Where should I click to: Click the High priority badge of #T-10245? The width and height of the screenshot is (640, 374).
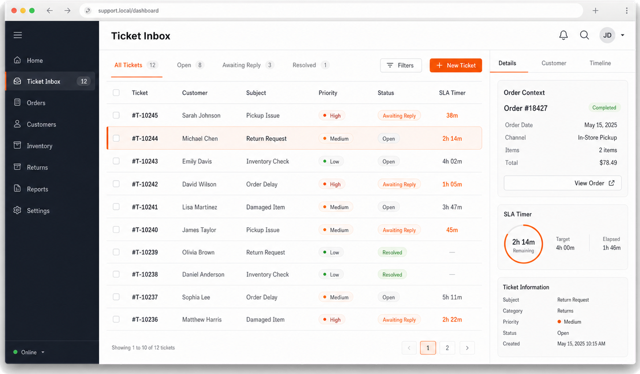click(332, 116)
